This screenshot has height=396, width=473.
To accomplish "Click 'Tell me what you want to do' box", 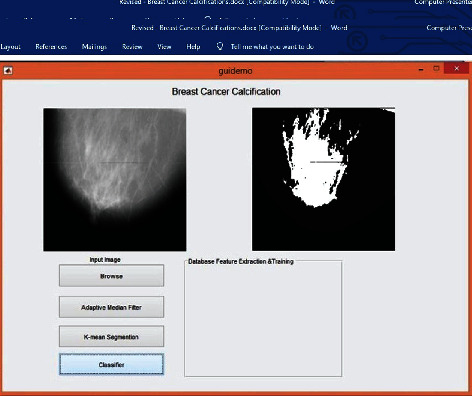I will pos(272,47).
